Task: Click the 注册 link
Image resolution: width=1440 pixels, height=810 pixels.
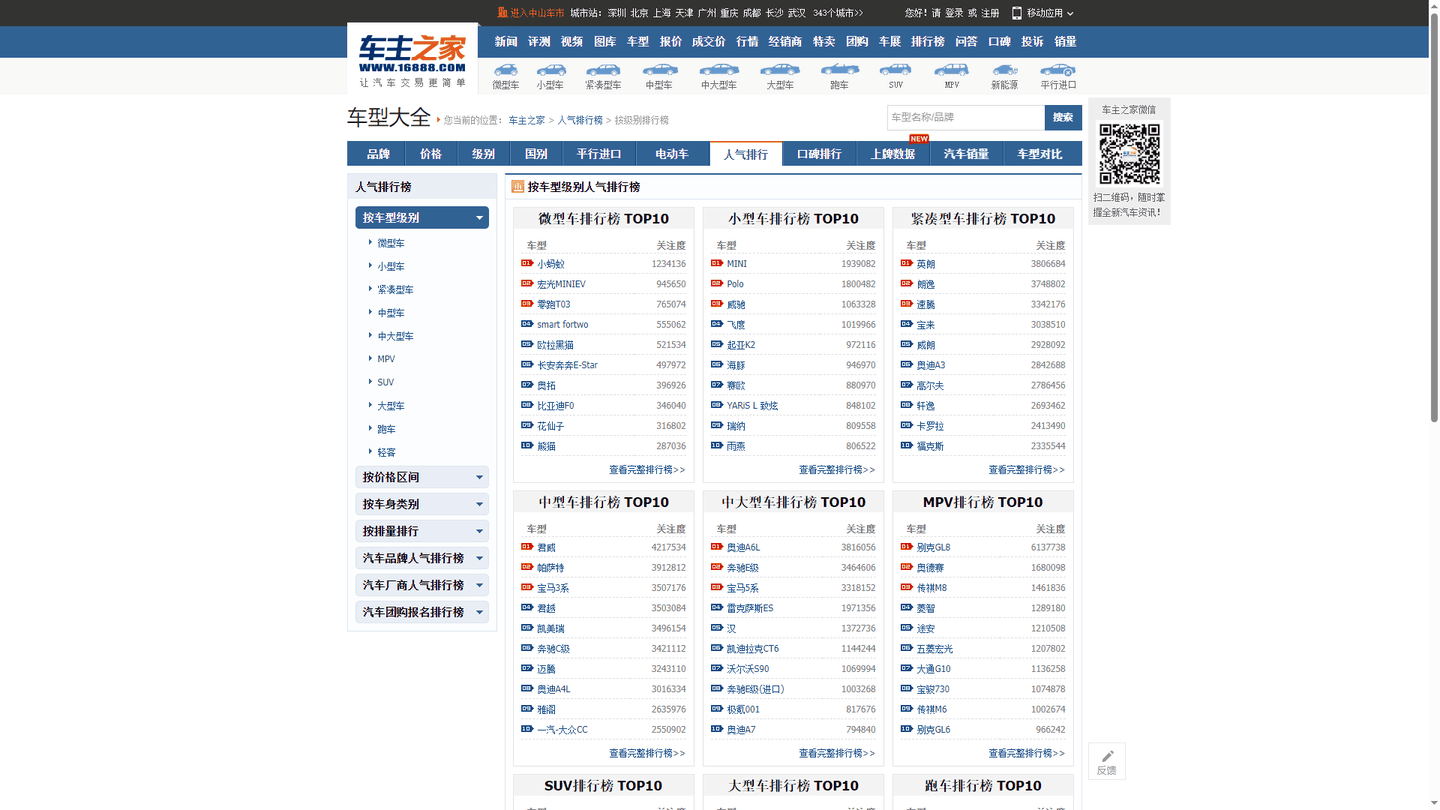Action: pyautogui.click(x=990, y=13)
